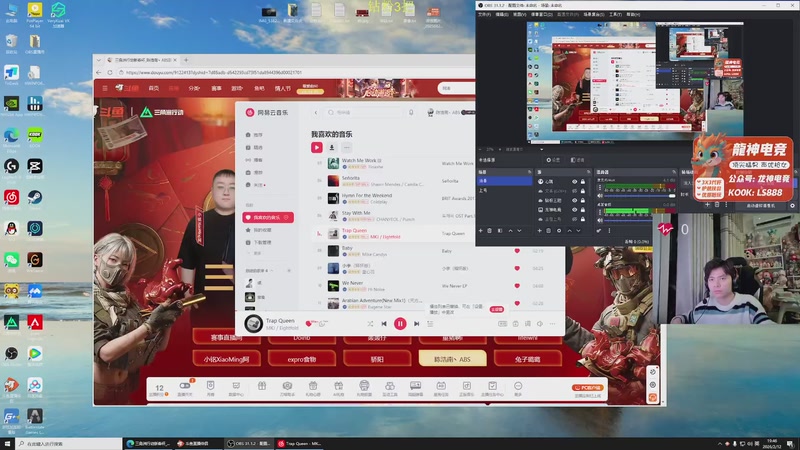Open the highlighted red liked music sidebar item
Viewport: 800px width, 450px height.
pyautogui.click(x=268, y=217)
